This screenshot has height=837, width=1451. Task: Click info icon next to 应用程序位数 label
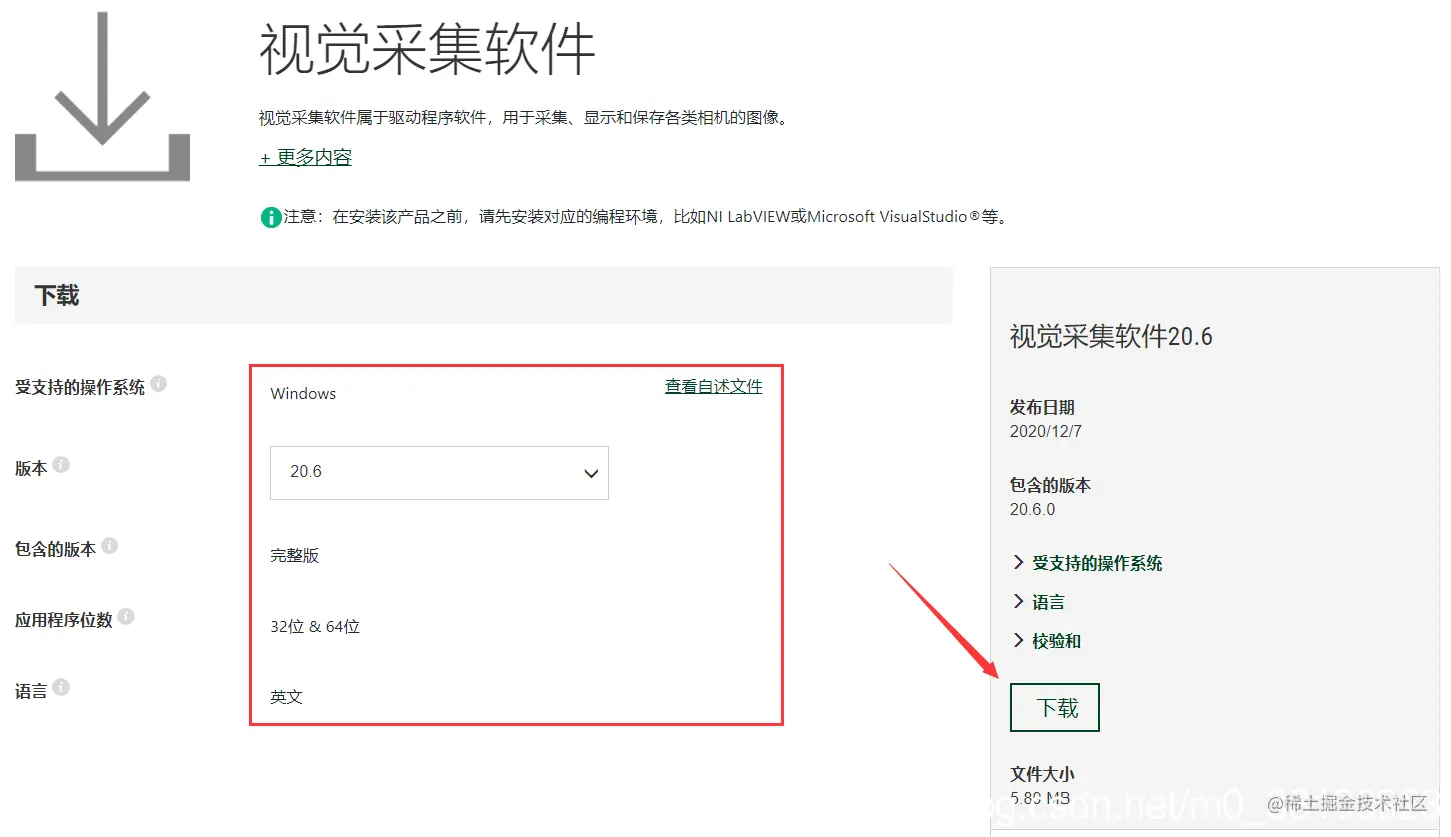click(126, 617)
